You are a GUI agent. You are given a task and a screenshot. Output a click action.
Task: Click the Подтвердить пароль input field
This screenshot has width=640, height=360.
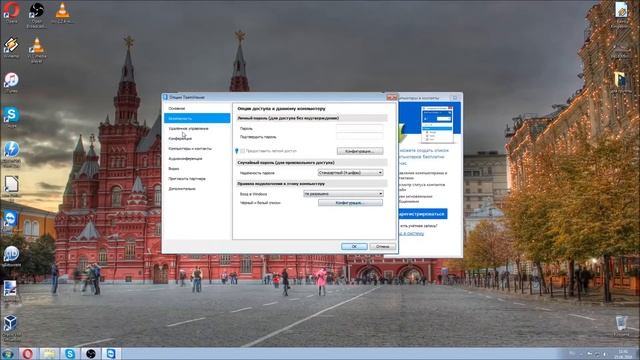(360, 136)
